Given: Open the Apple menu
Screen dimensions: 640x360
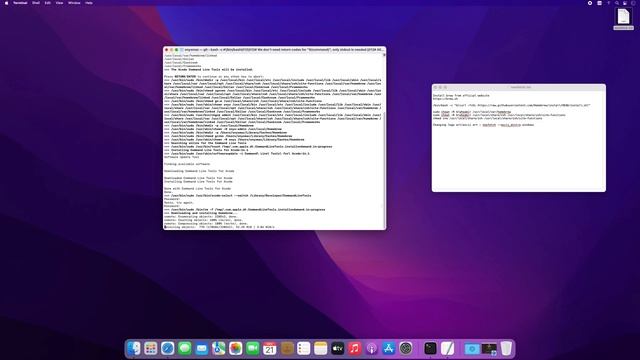Looking at the screenshot, I should [6, 3].
